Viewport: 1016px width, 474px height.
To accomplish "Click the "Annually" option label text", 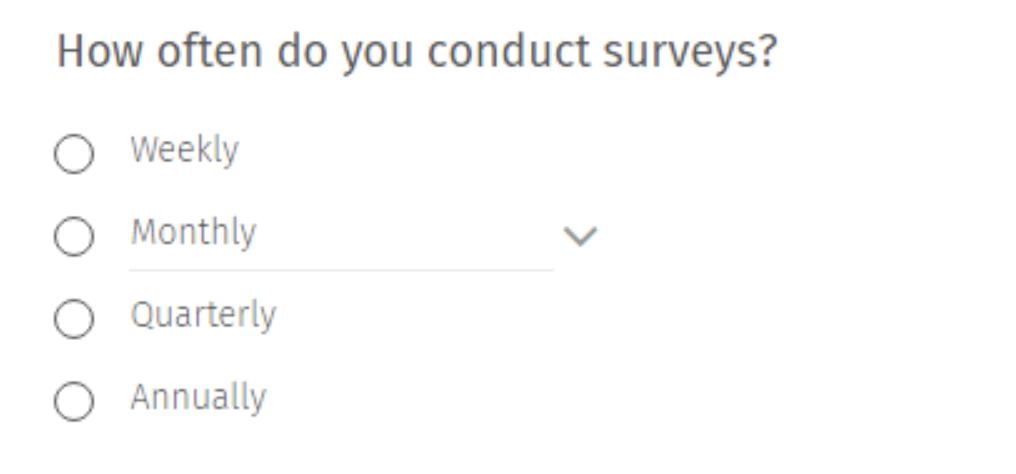I will (198, 398).
